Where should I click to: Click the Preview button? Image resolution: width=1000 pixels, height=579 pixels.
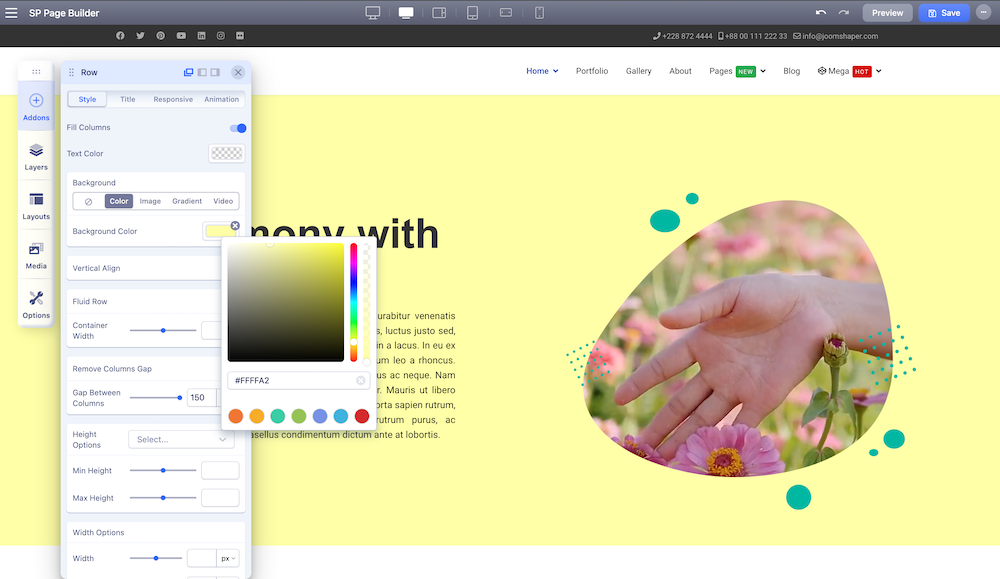tap(887, 13)
